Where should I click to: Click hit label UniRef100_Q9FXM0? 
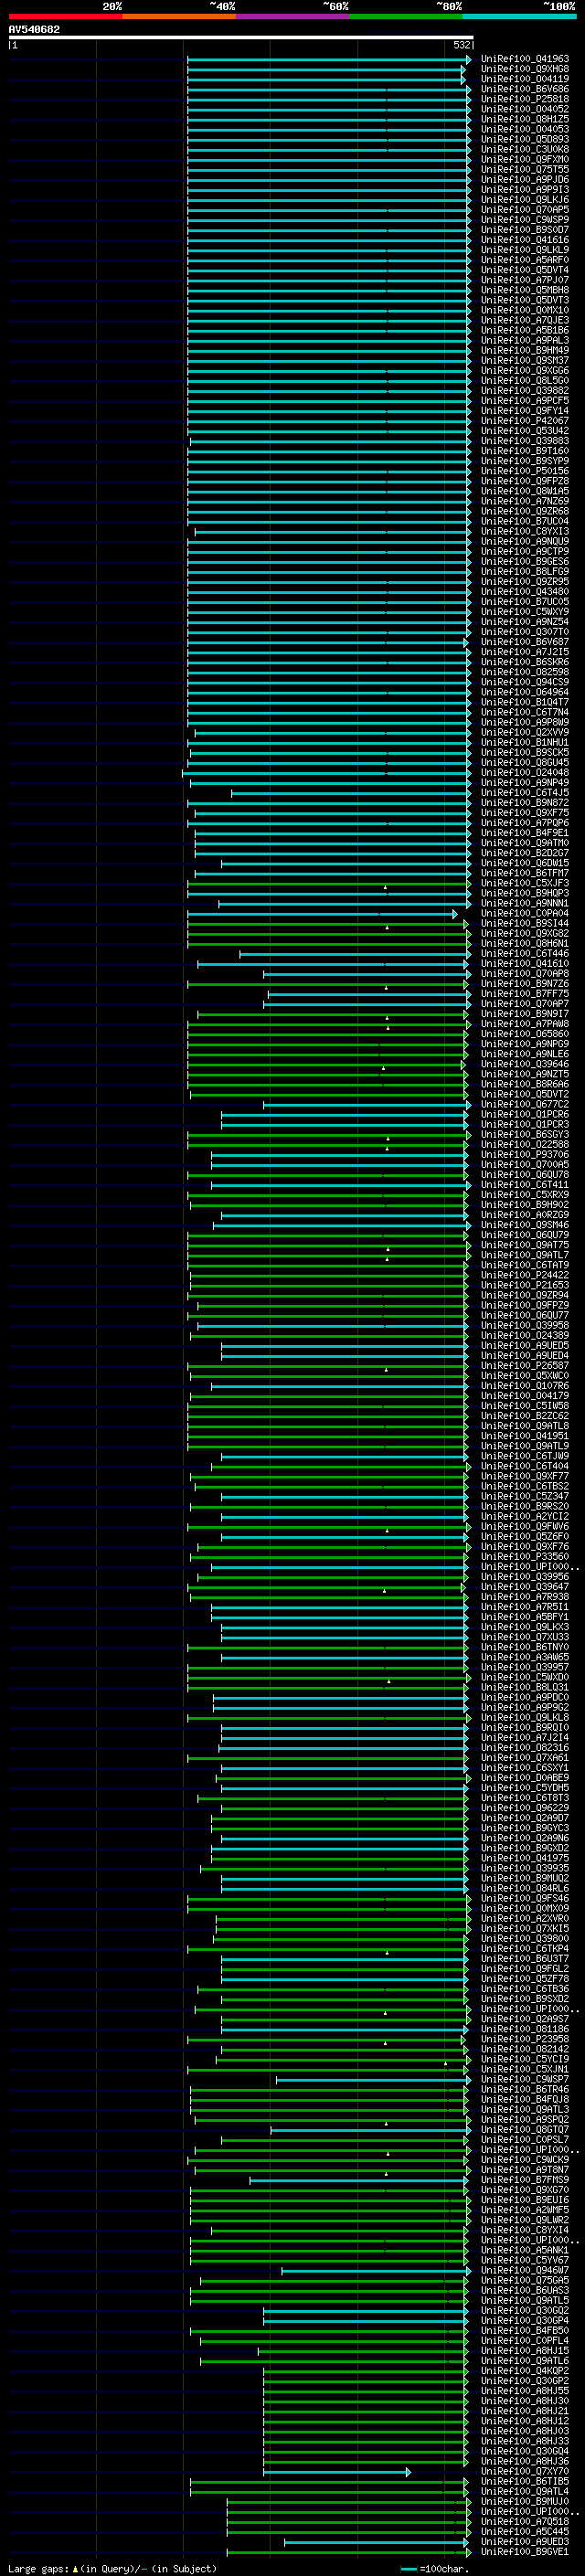[525, 159]
